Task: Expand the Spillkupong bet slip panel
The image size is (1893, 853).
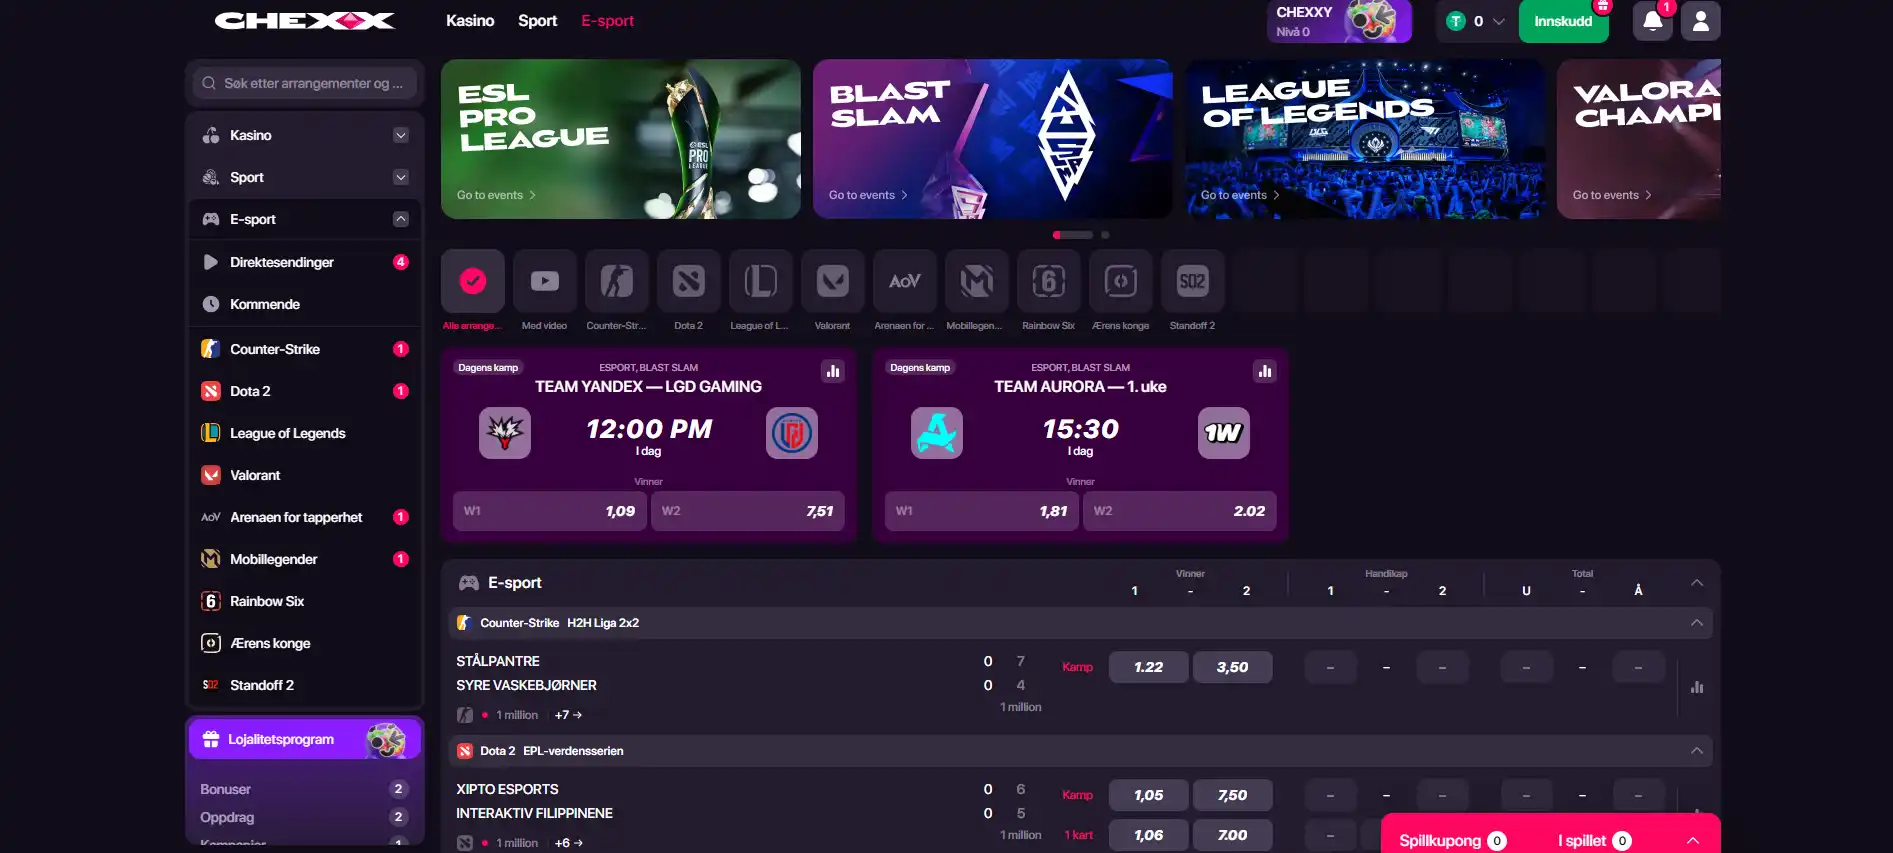Action: (x=1693, y=841)
